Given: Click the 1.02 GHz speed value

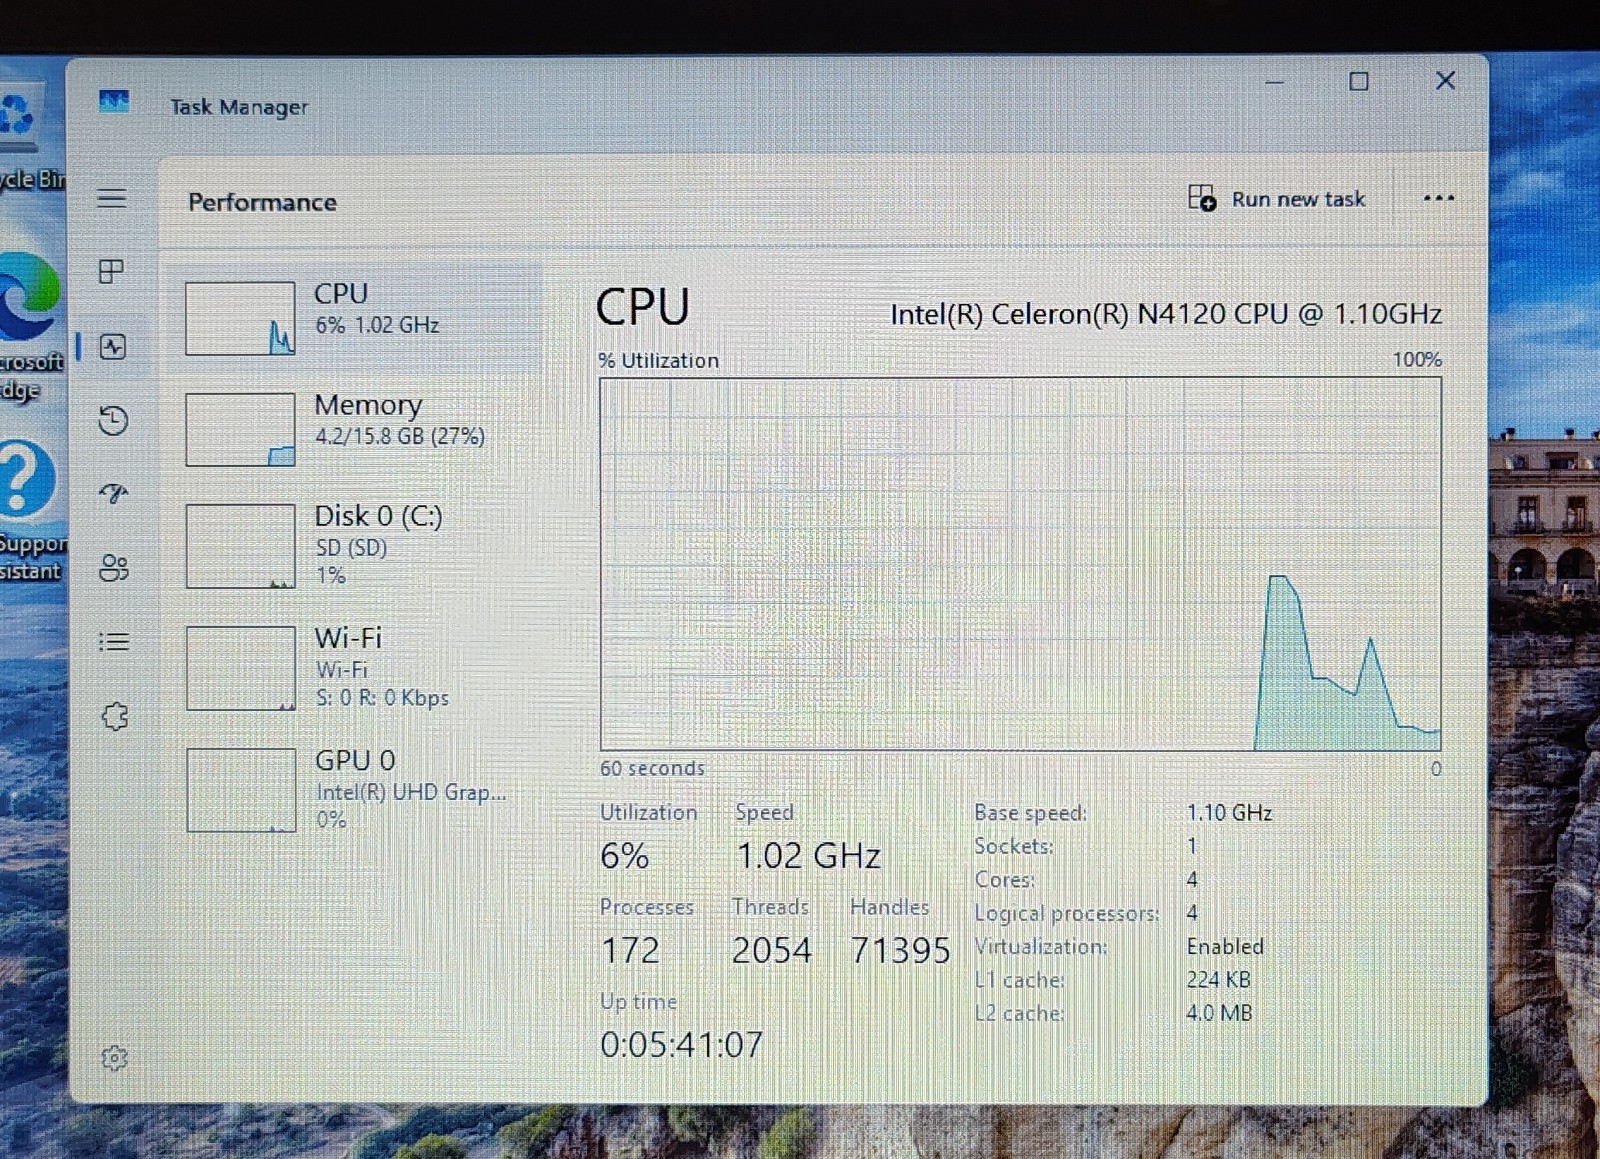Looking at the screenshot, I should pos(808,856).
